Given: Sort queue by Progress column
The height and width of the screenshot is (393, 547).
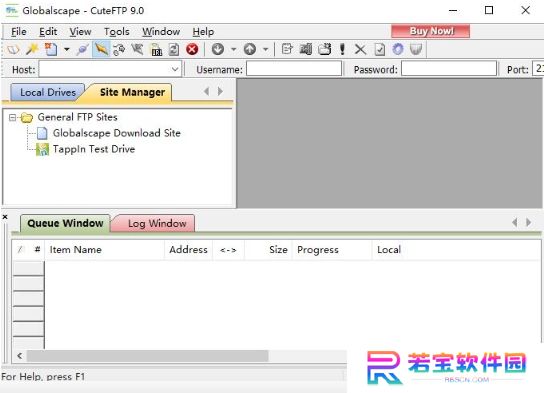Looking at the screenshot, I should pyautogui.click(x=332, y=250).
